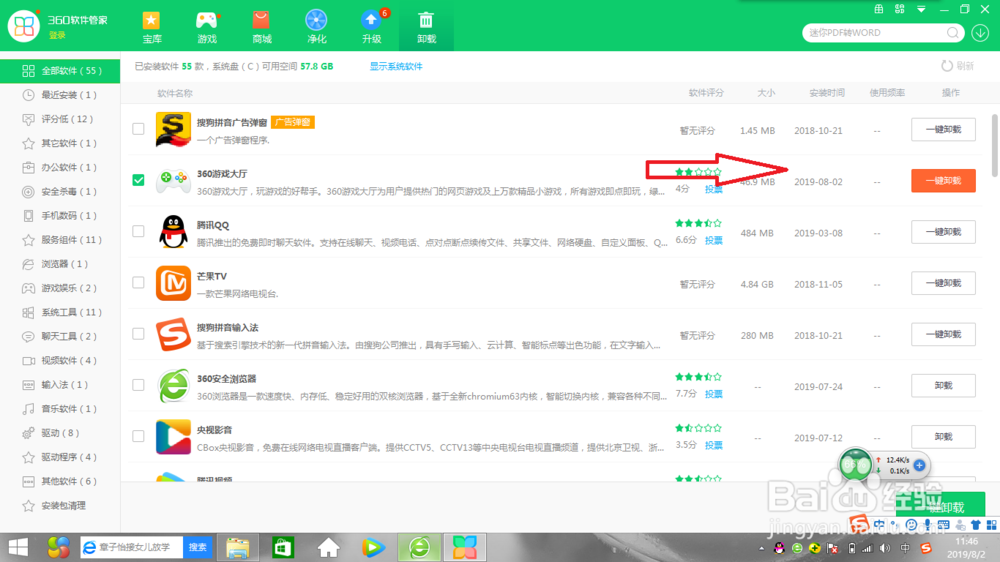Click 投票 link for 腾讯QQ
The image size is (1000, 562).
click(714, 240)
